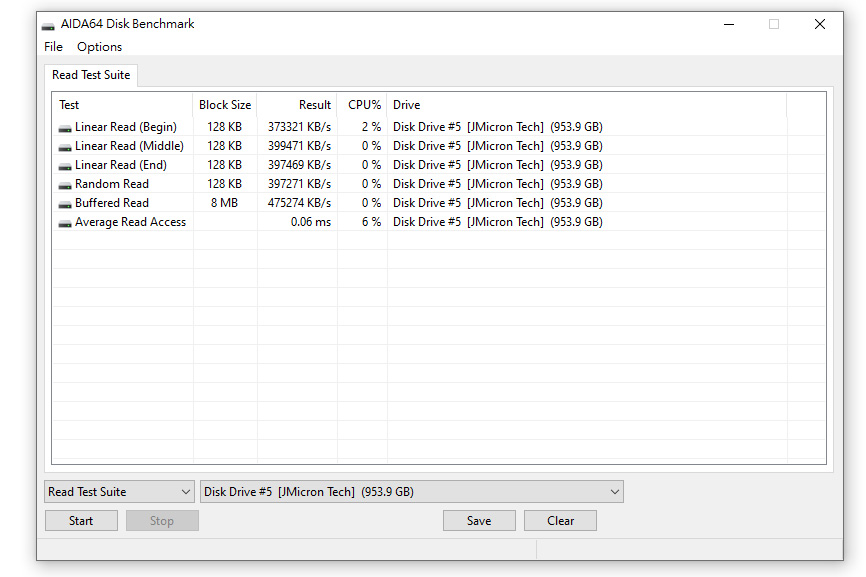Click the 8 MB block size cell

point(224,203)
